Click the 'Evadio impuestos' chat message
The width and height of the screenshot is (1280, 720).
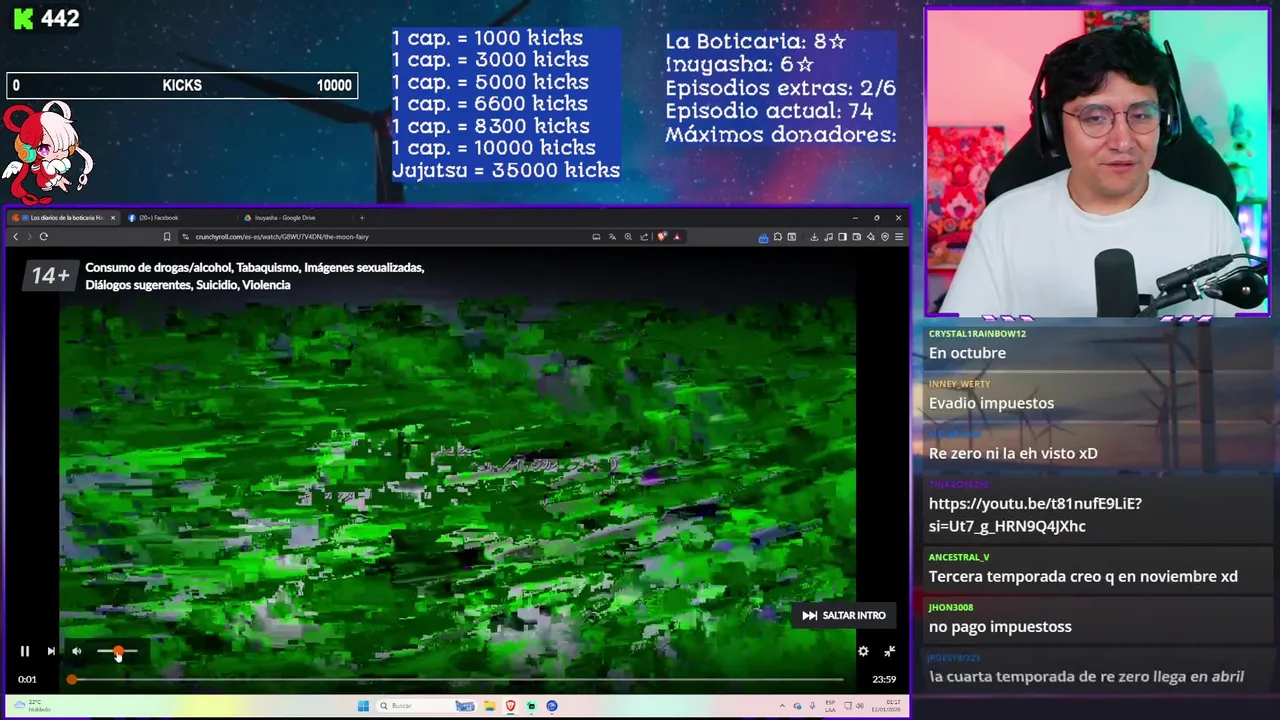pos(991,403)
